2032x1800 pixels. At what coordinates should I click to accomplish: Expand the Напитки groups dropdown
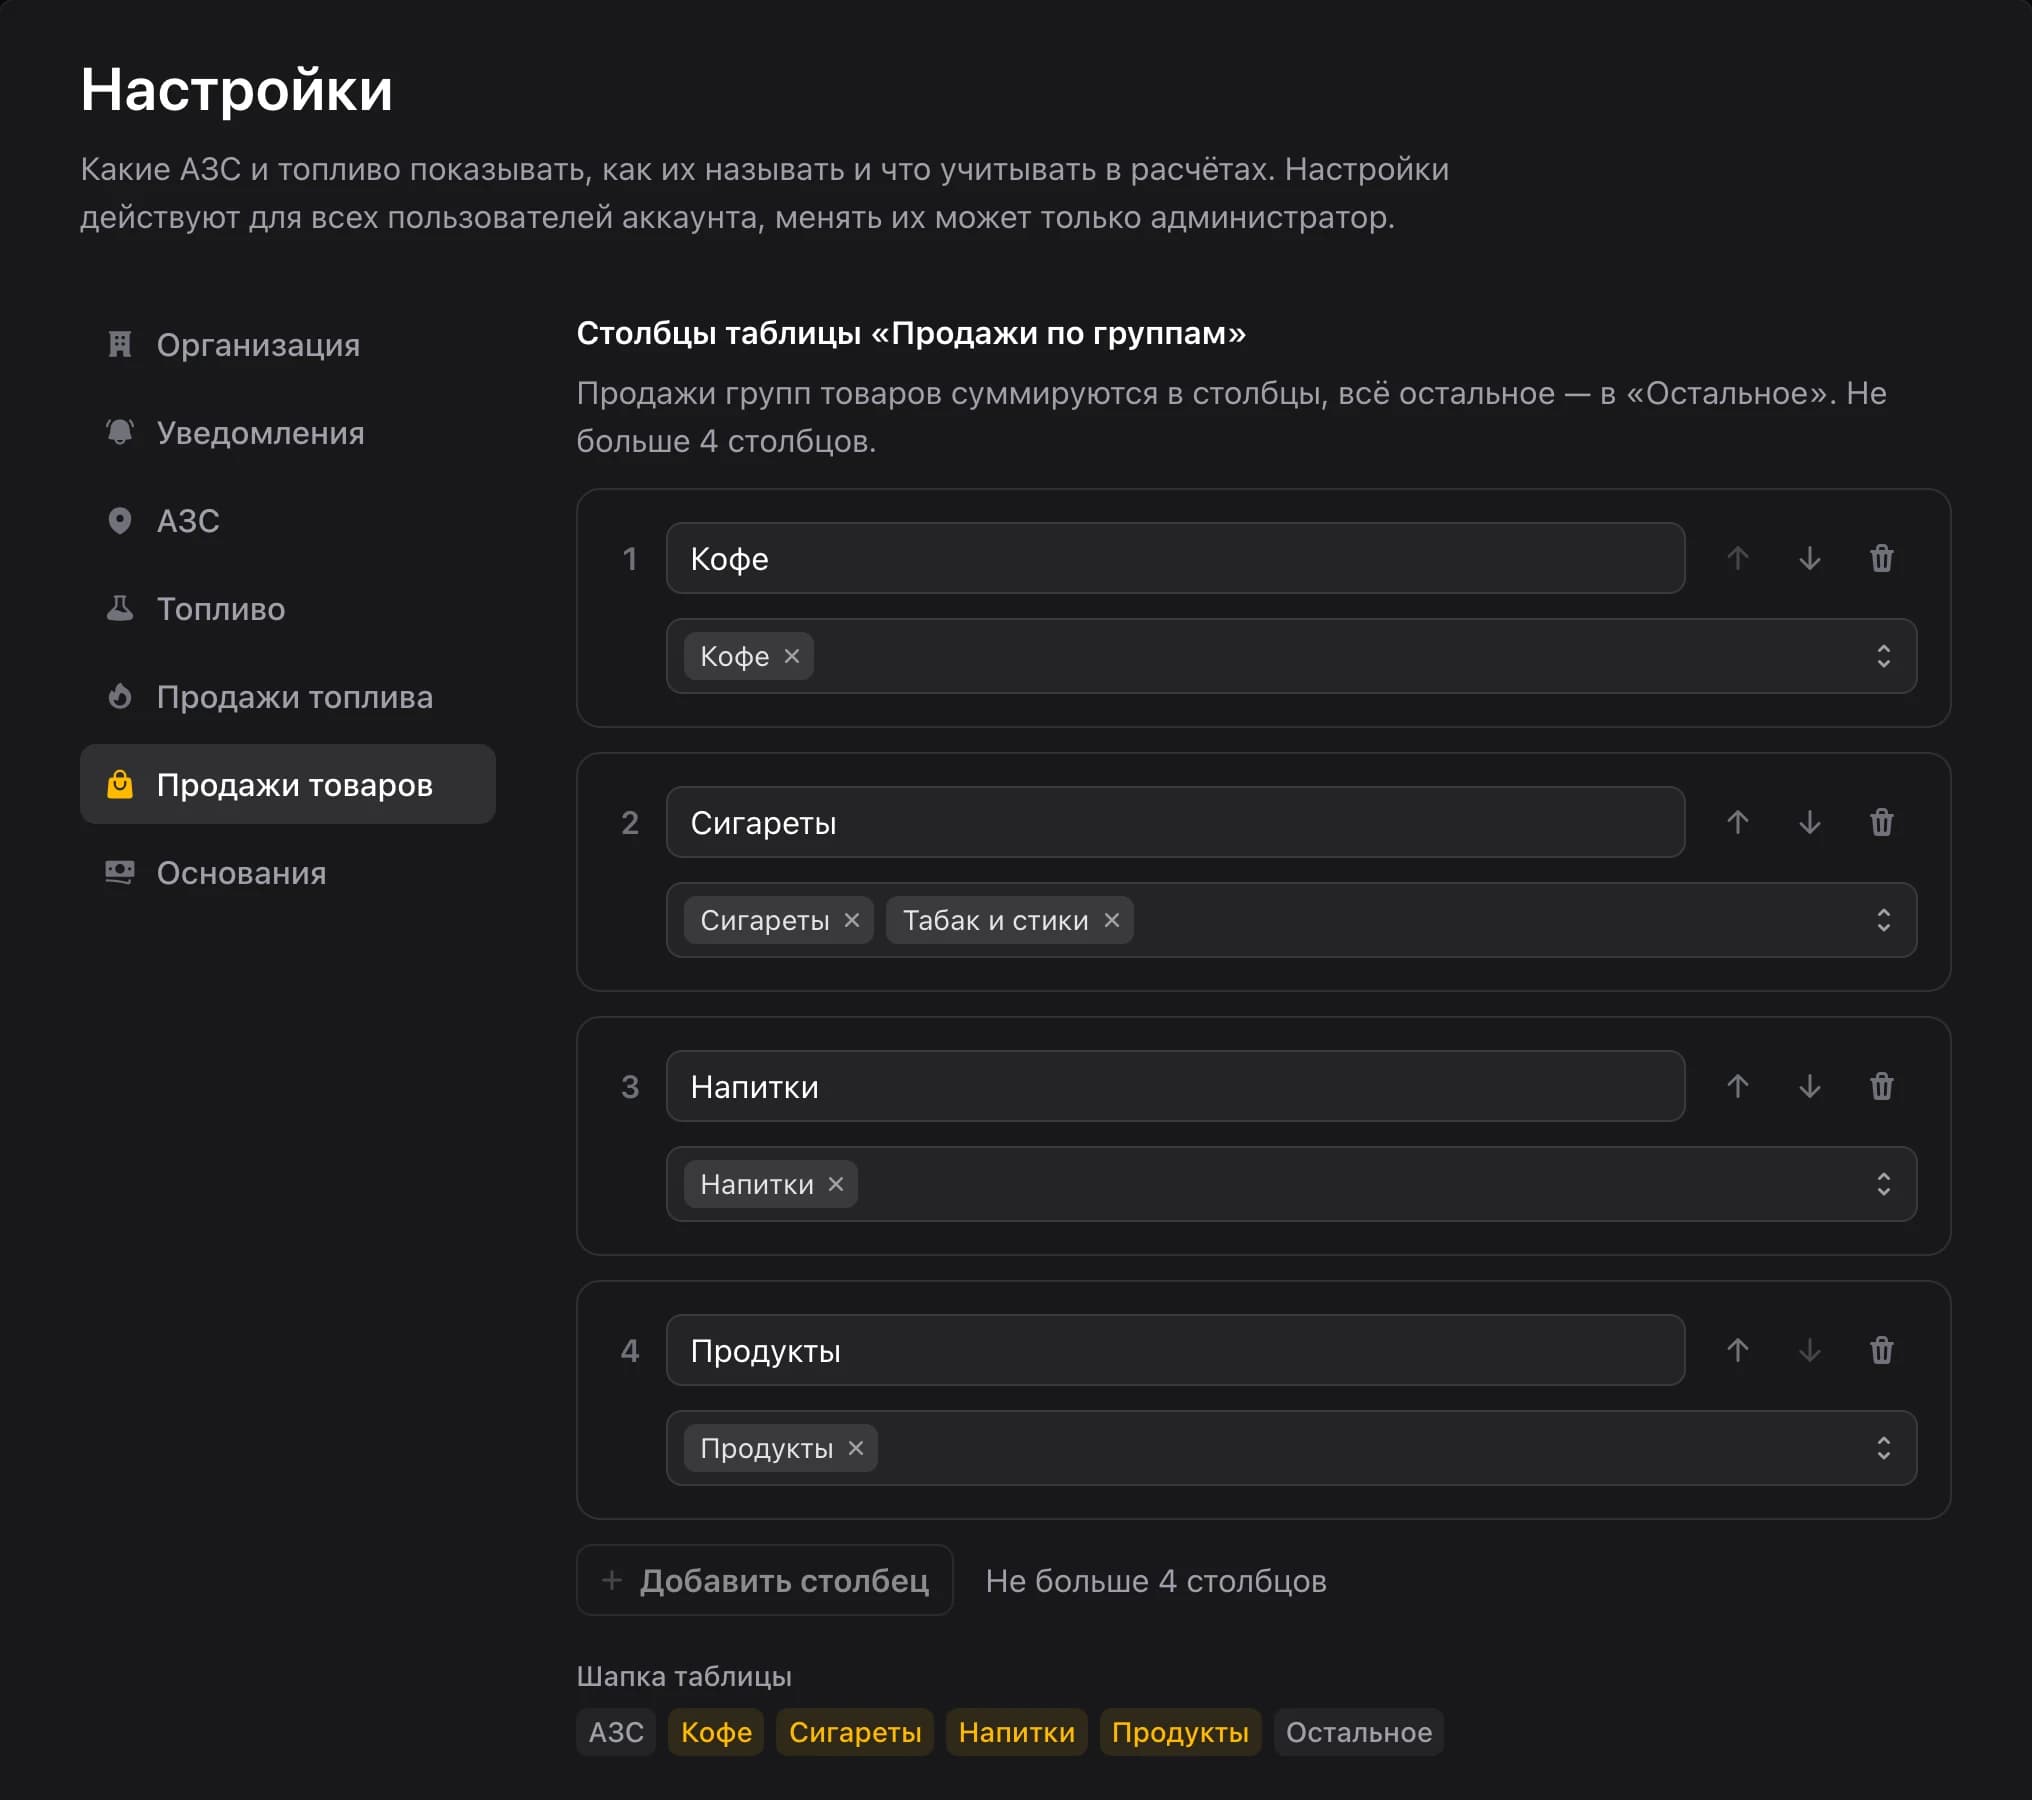[x=1883, y=1184]
